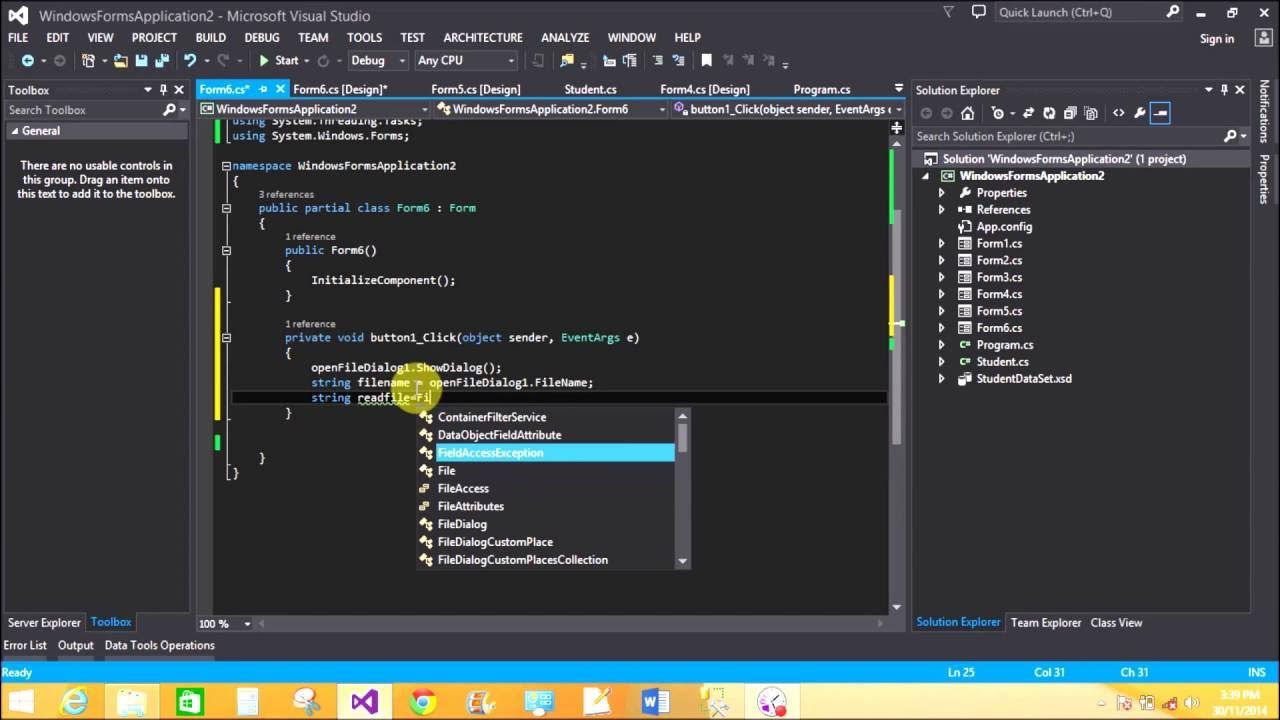Click the IntelliSense list scrollbar down arrow
This screenshot has height=720, width=1280.
(x=683, y=561)
